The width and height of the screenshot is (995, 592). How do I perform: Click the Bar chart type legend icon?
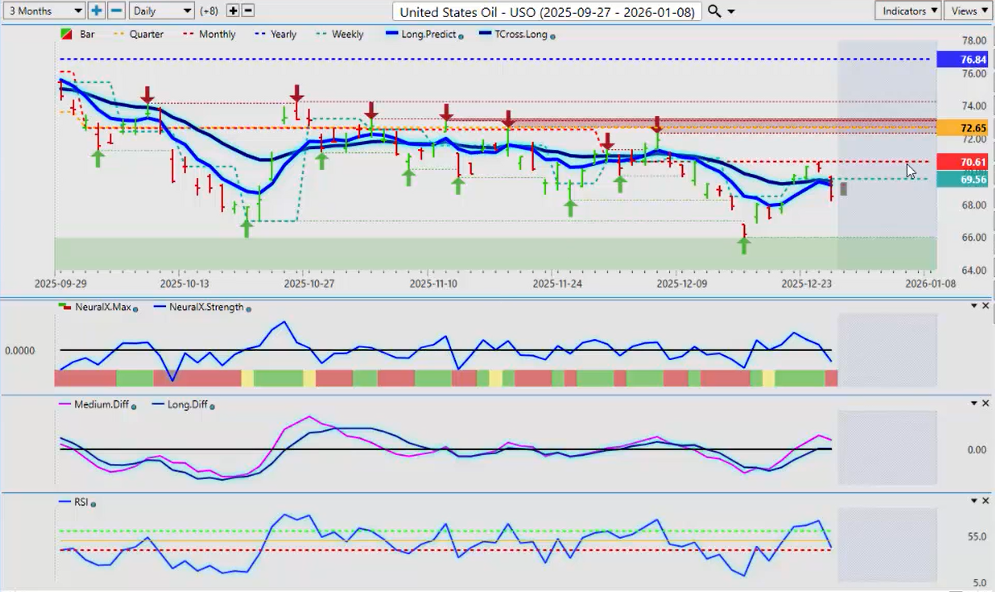[66, 34]
